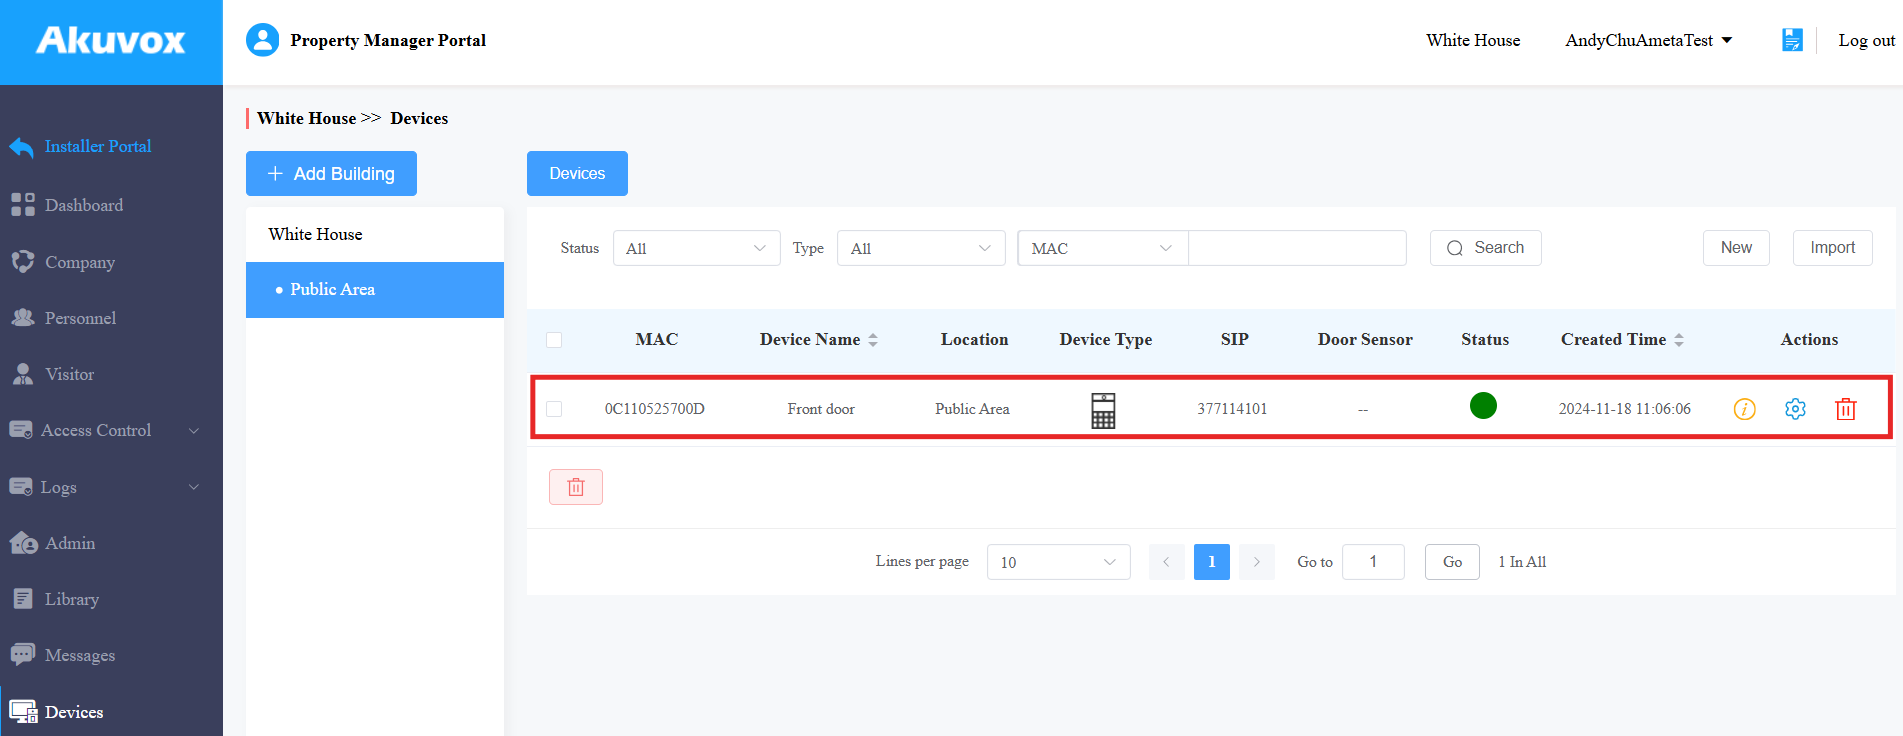Click the door phone device type icon
The height and width of the screenshot is (736, 1903).
click(1103, 410)
